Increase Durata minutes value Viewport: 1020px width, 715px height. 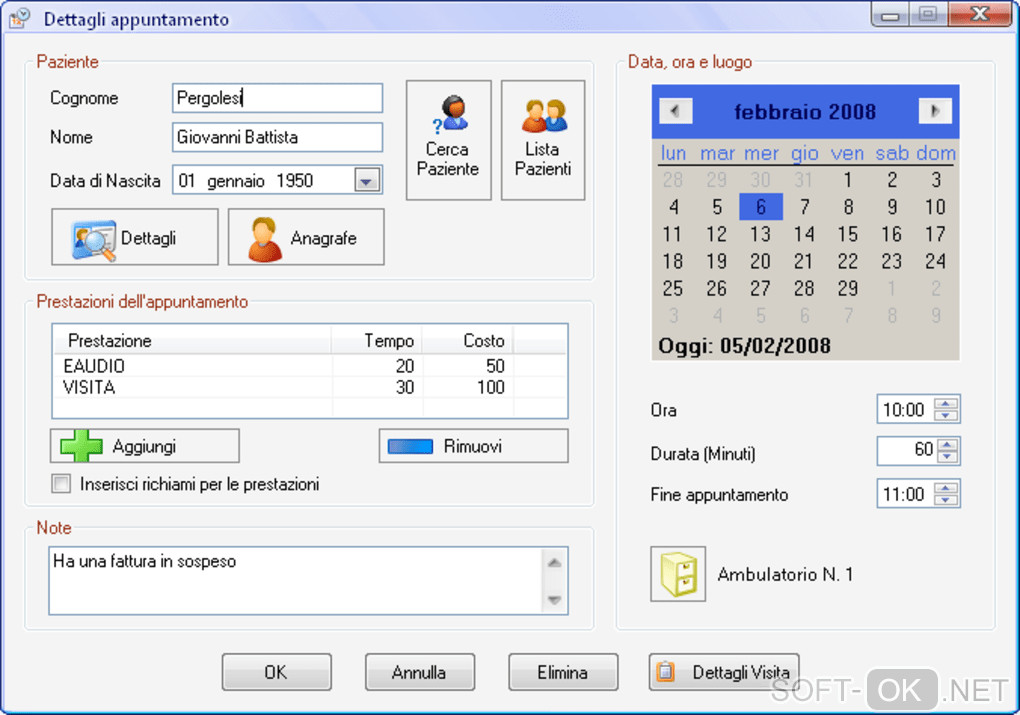(948, 444)
